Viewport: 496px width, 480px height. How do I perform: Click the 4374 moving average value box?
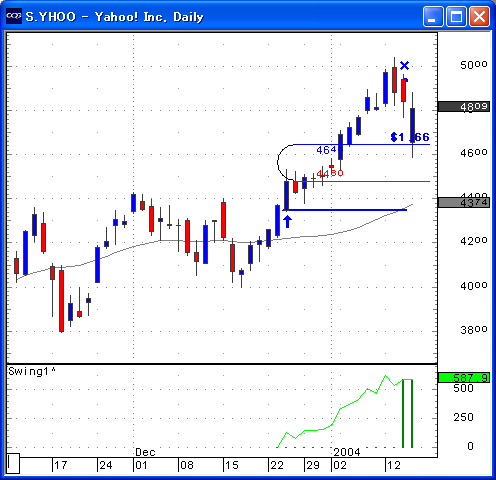463,202
